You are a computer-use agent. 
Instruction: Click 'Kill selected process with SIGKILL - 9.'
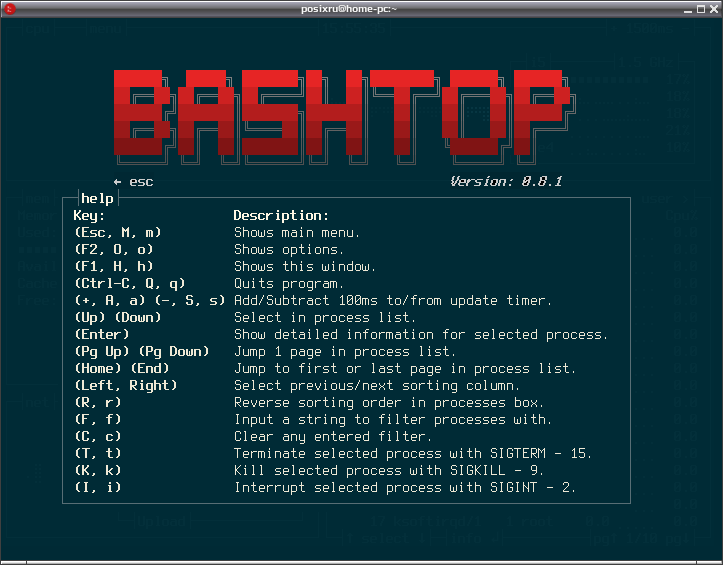point(389,470)
